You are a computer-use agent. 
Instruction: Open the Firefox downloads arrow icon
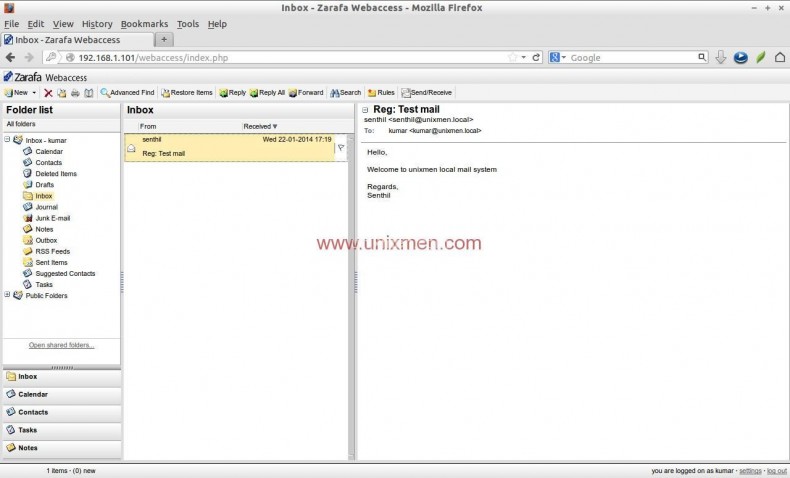(721, 57)
